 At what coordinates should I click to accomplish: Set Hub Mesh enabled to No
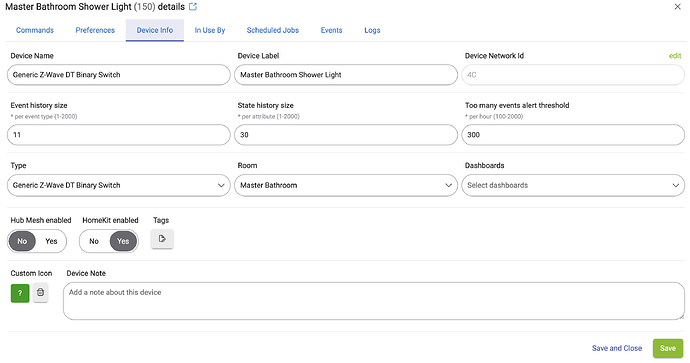tap(22, 241)
